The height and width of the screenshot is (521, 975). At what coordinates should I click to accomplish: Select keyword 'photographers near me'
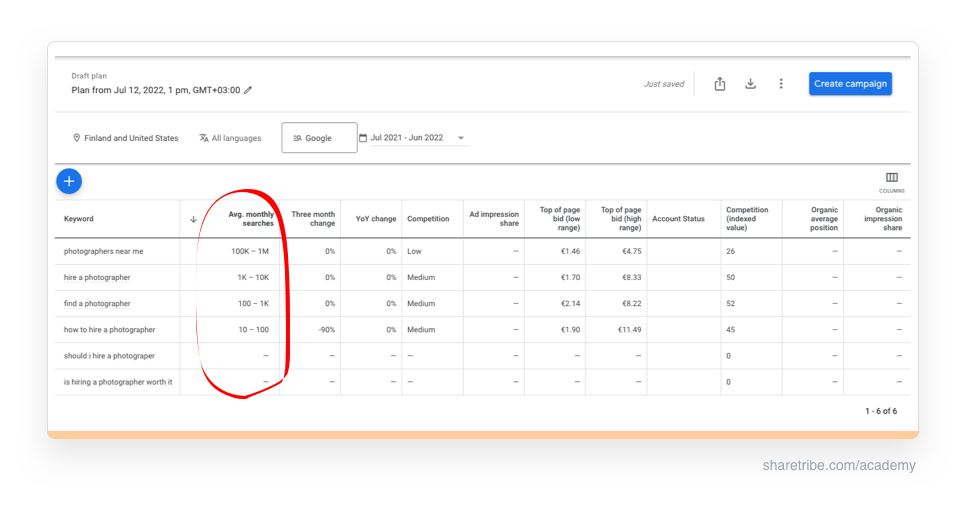tap(103, 251)
